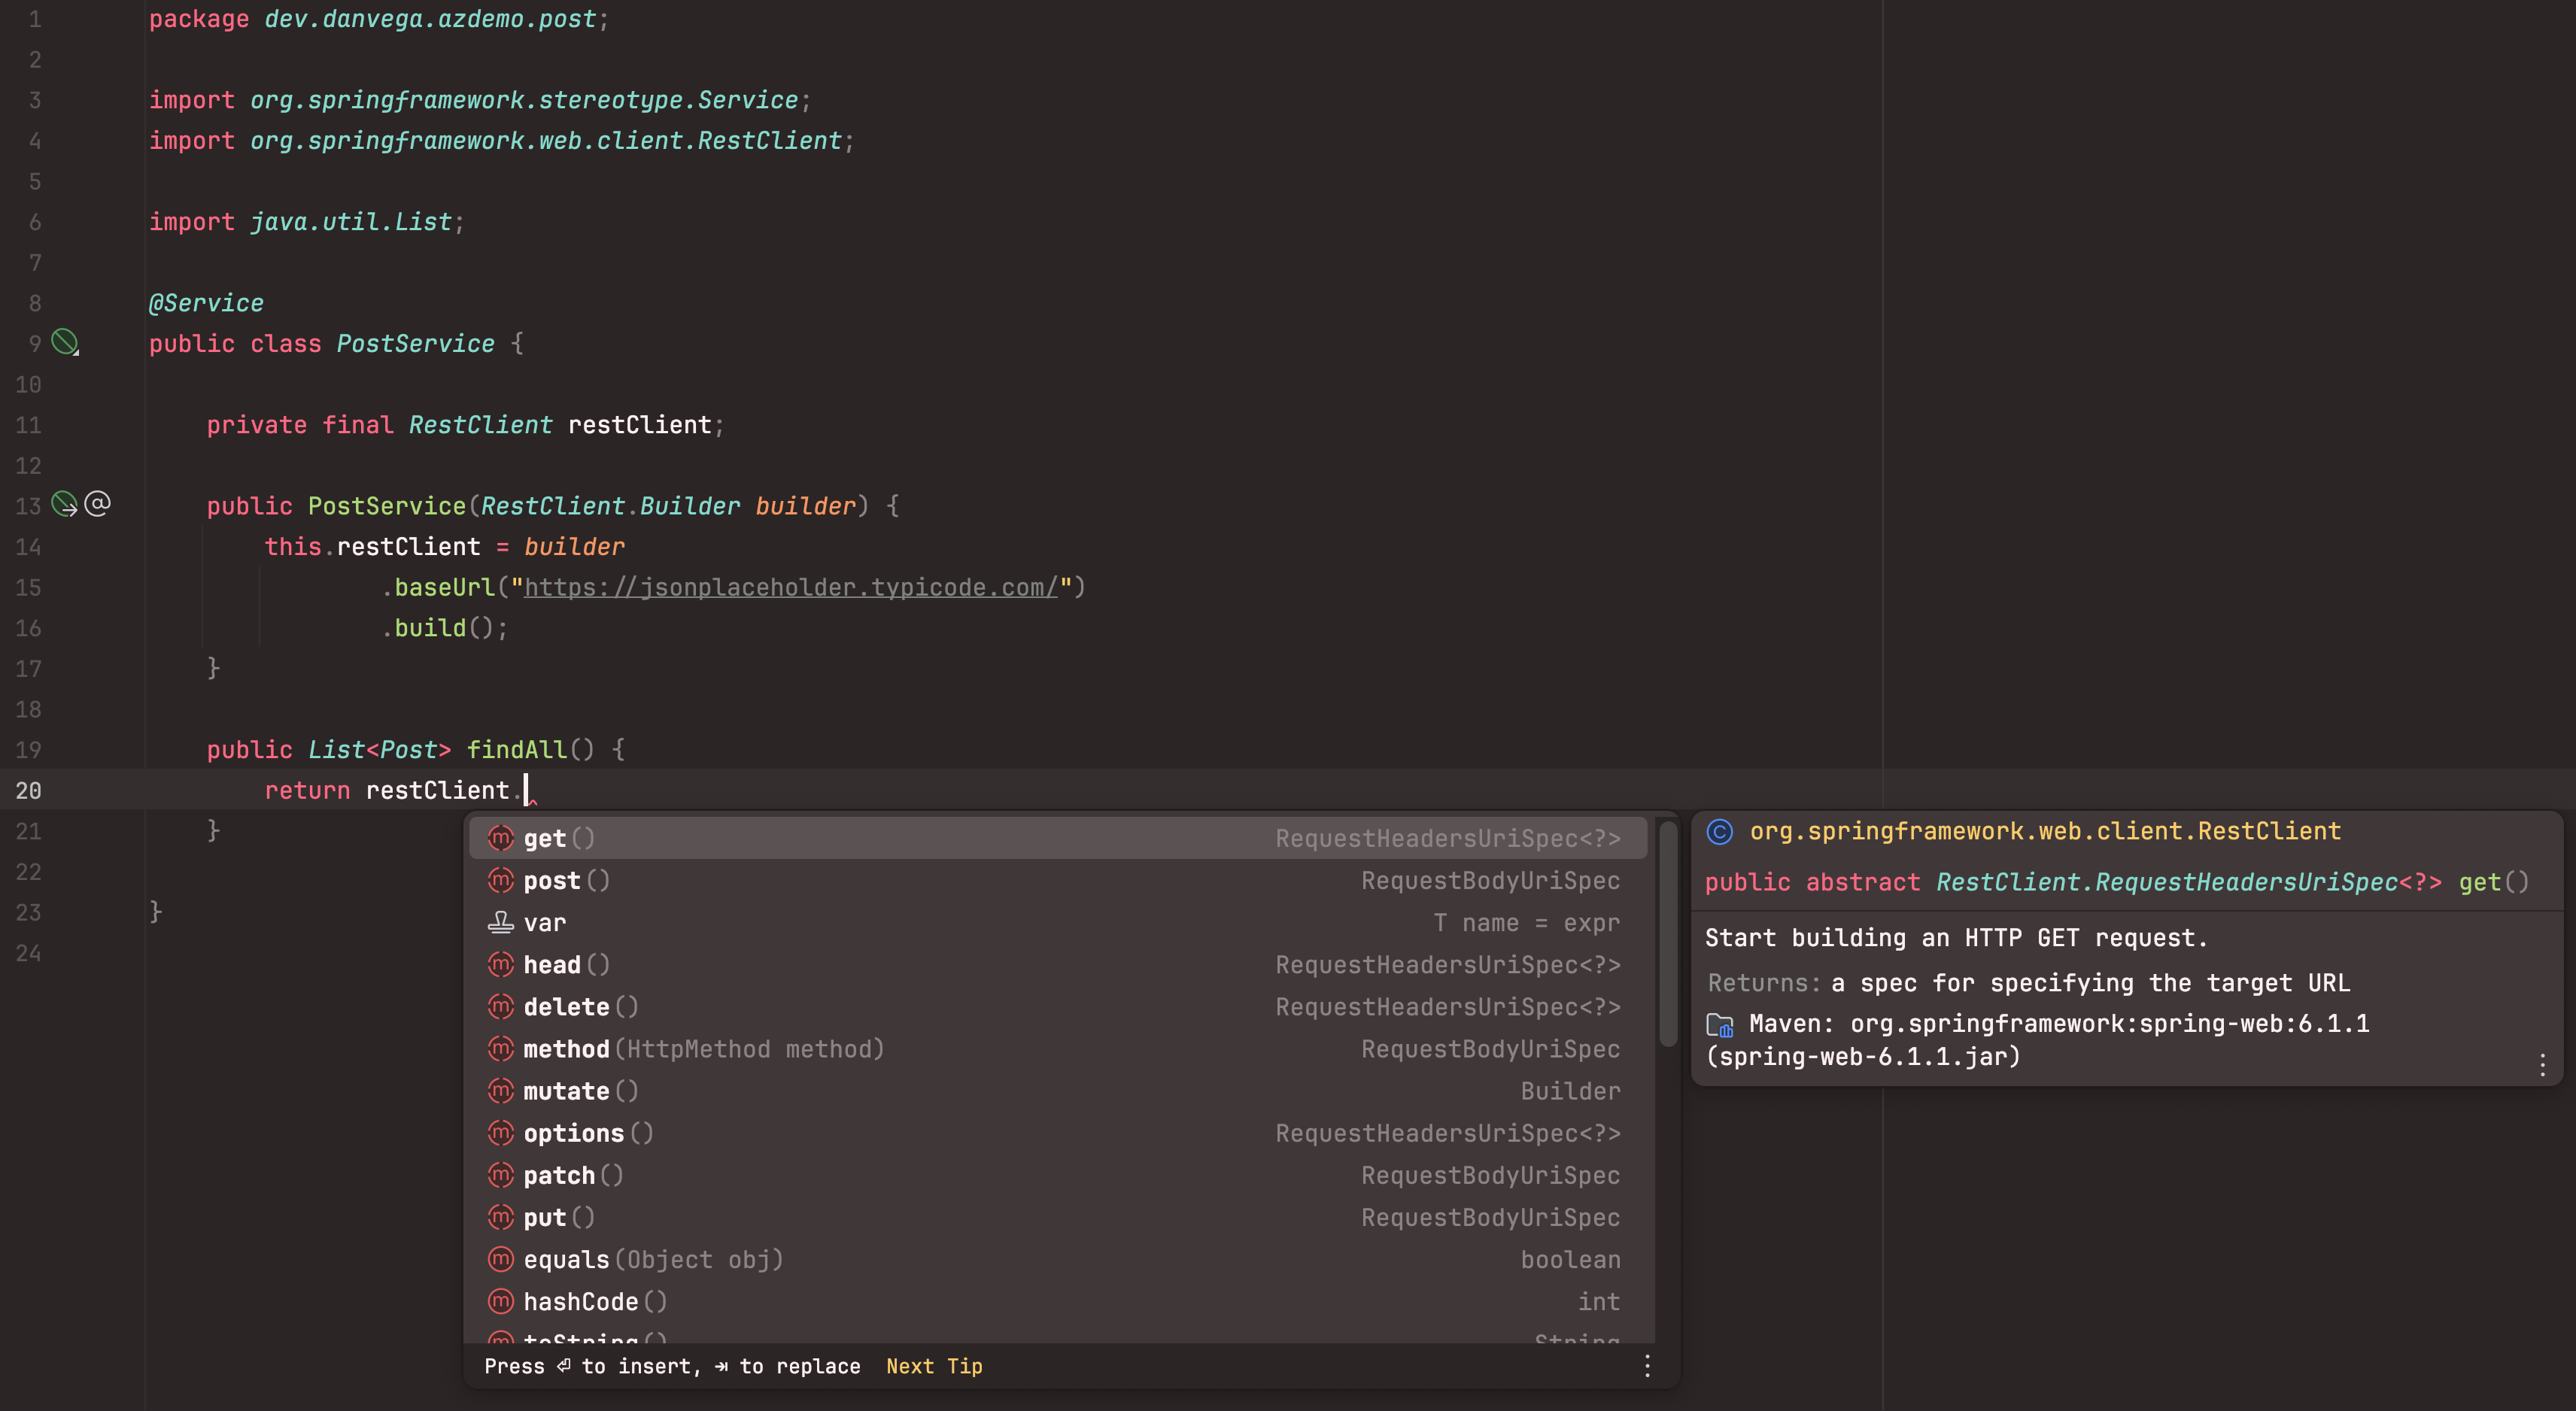
Task: Select the patch() completion suggestion
Action: click(x=1058, y=1174)
